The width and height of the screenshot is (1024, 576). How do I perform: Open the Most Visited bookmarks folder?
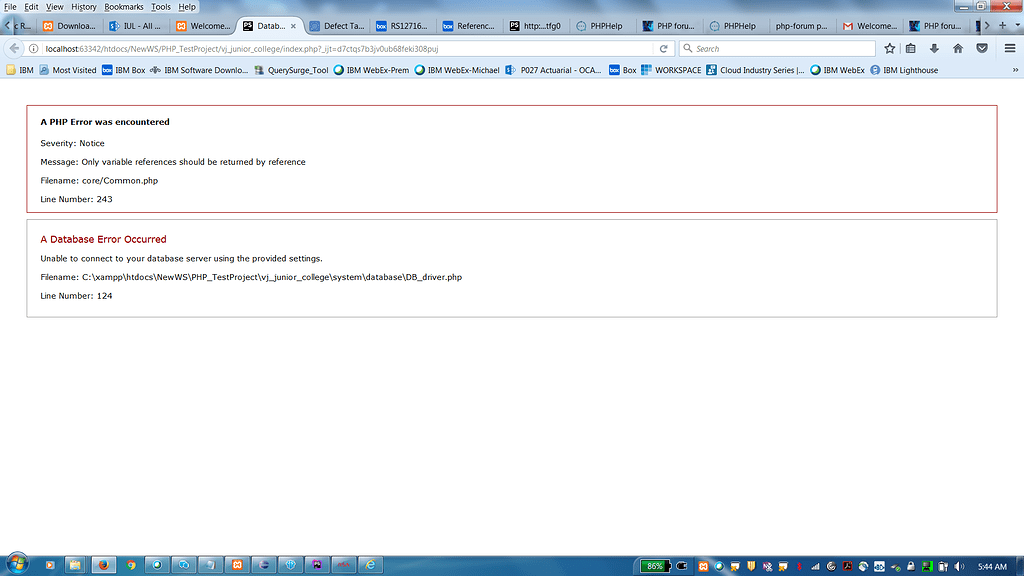pyautogui.click(x=75, y=70)
